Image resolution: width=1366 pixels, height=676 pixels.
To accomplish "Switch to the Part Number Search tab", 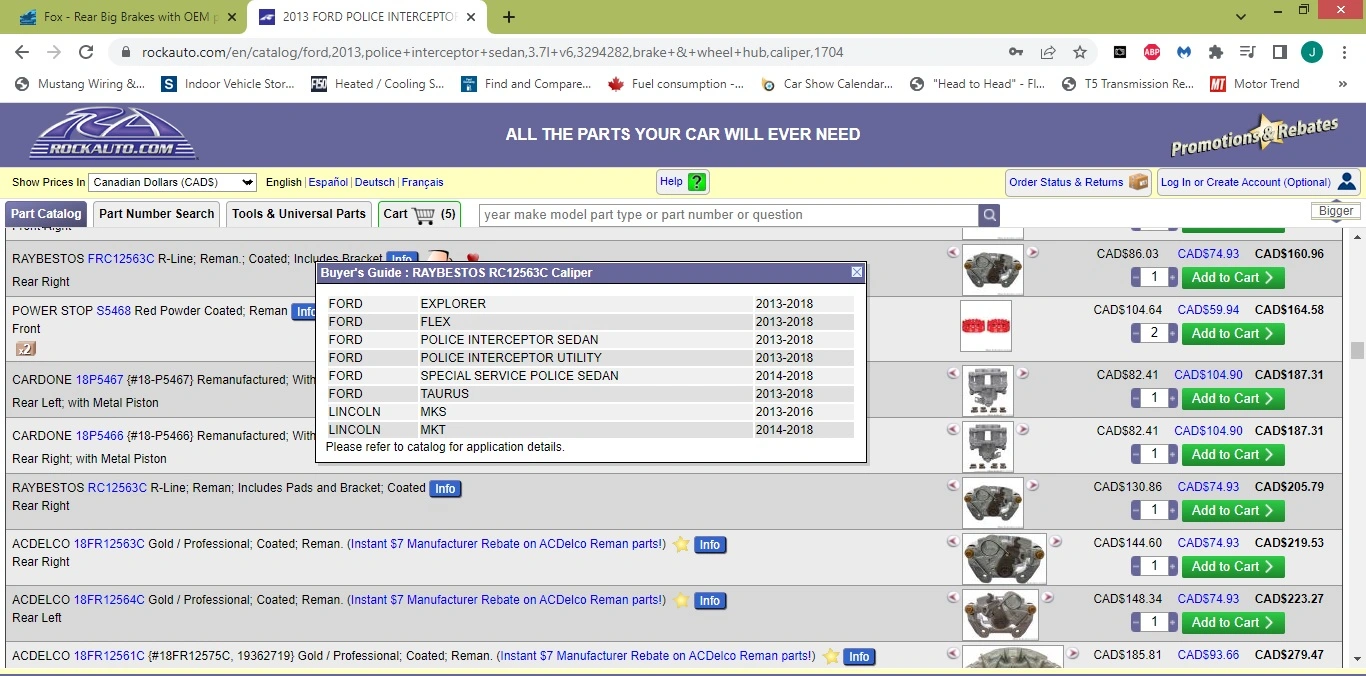I will [156, 214].
